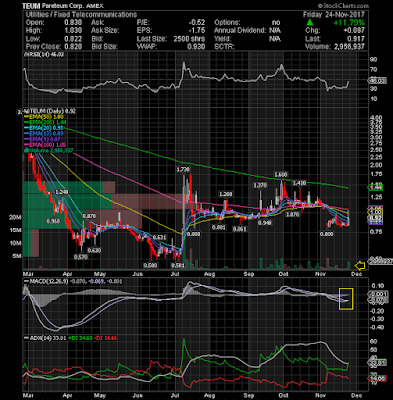Click the ADX axis value tag 33.81
This screenshot has height=400, width=393.
(377, 363)
